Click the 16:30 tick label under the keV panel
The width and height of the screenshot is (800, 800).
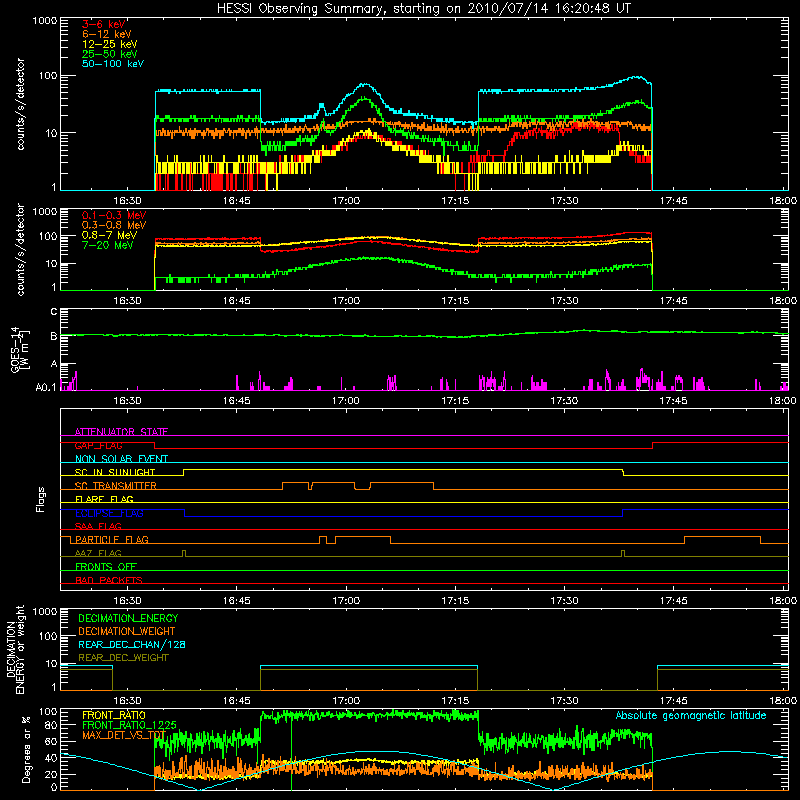(127, 201)
